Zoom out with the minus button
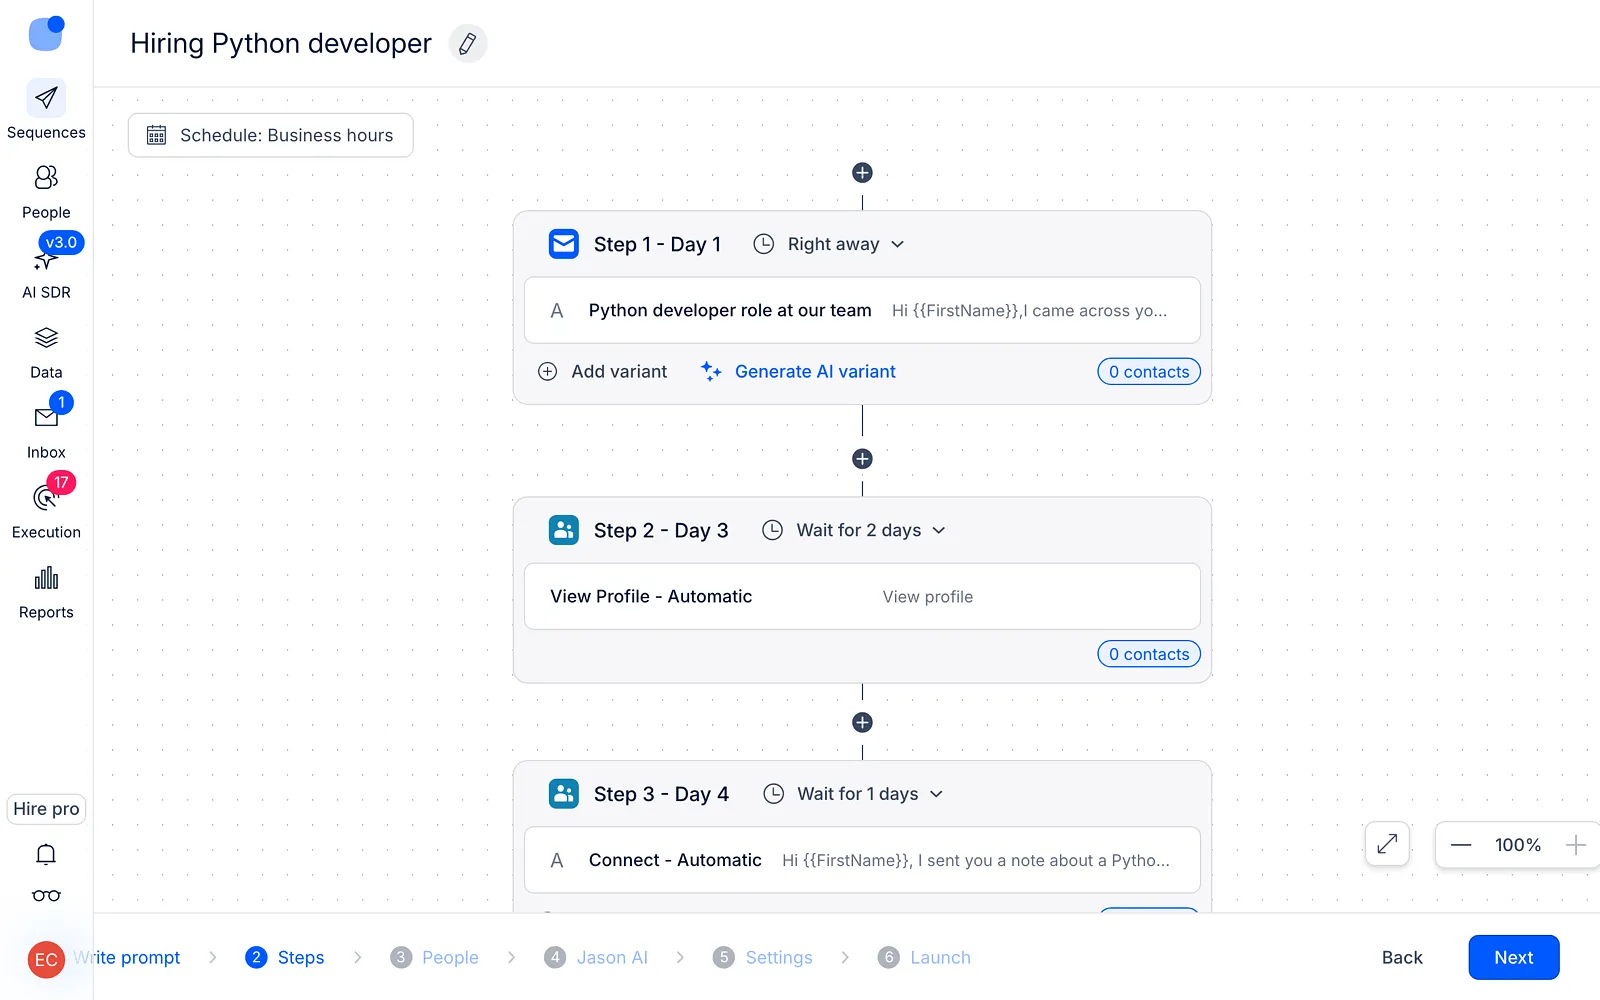Image resolution: width=1600 pixels, height=1000 pixels. (1461, 845)
